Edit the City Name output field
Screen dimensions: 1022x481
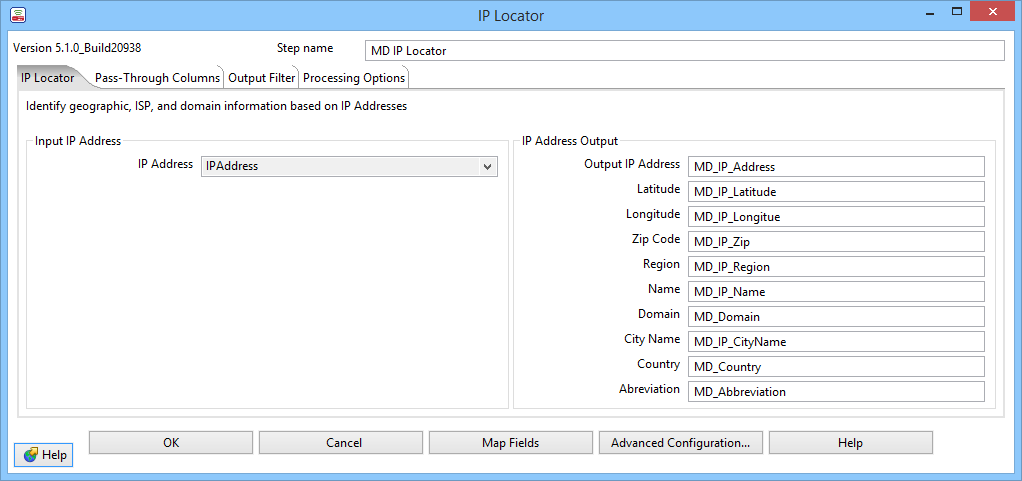point(836,342)
